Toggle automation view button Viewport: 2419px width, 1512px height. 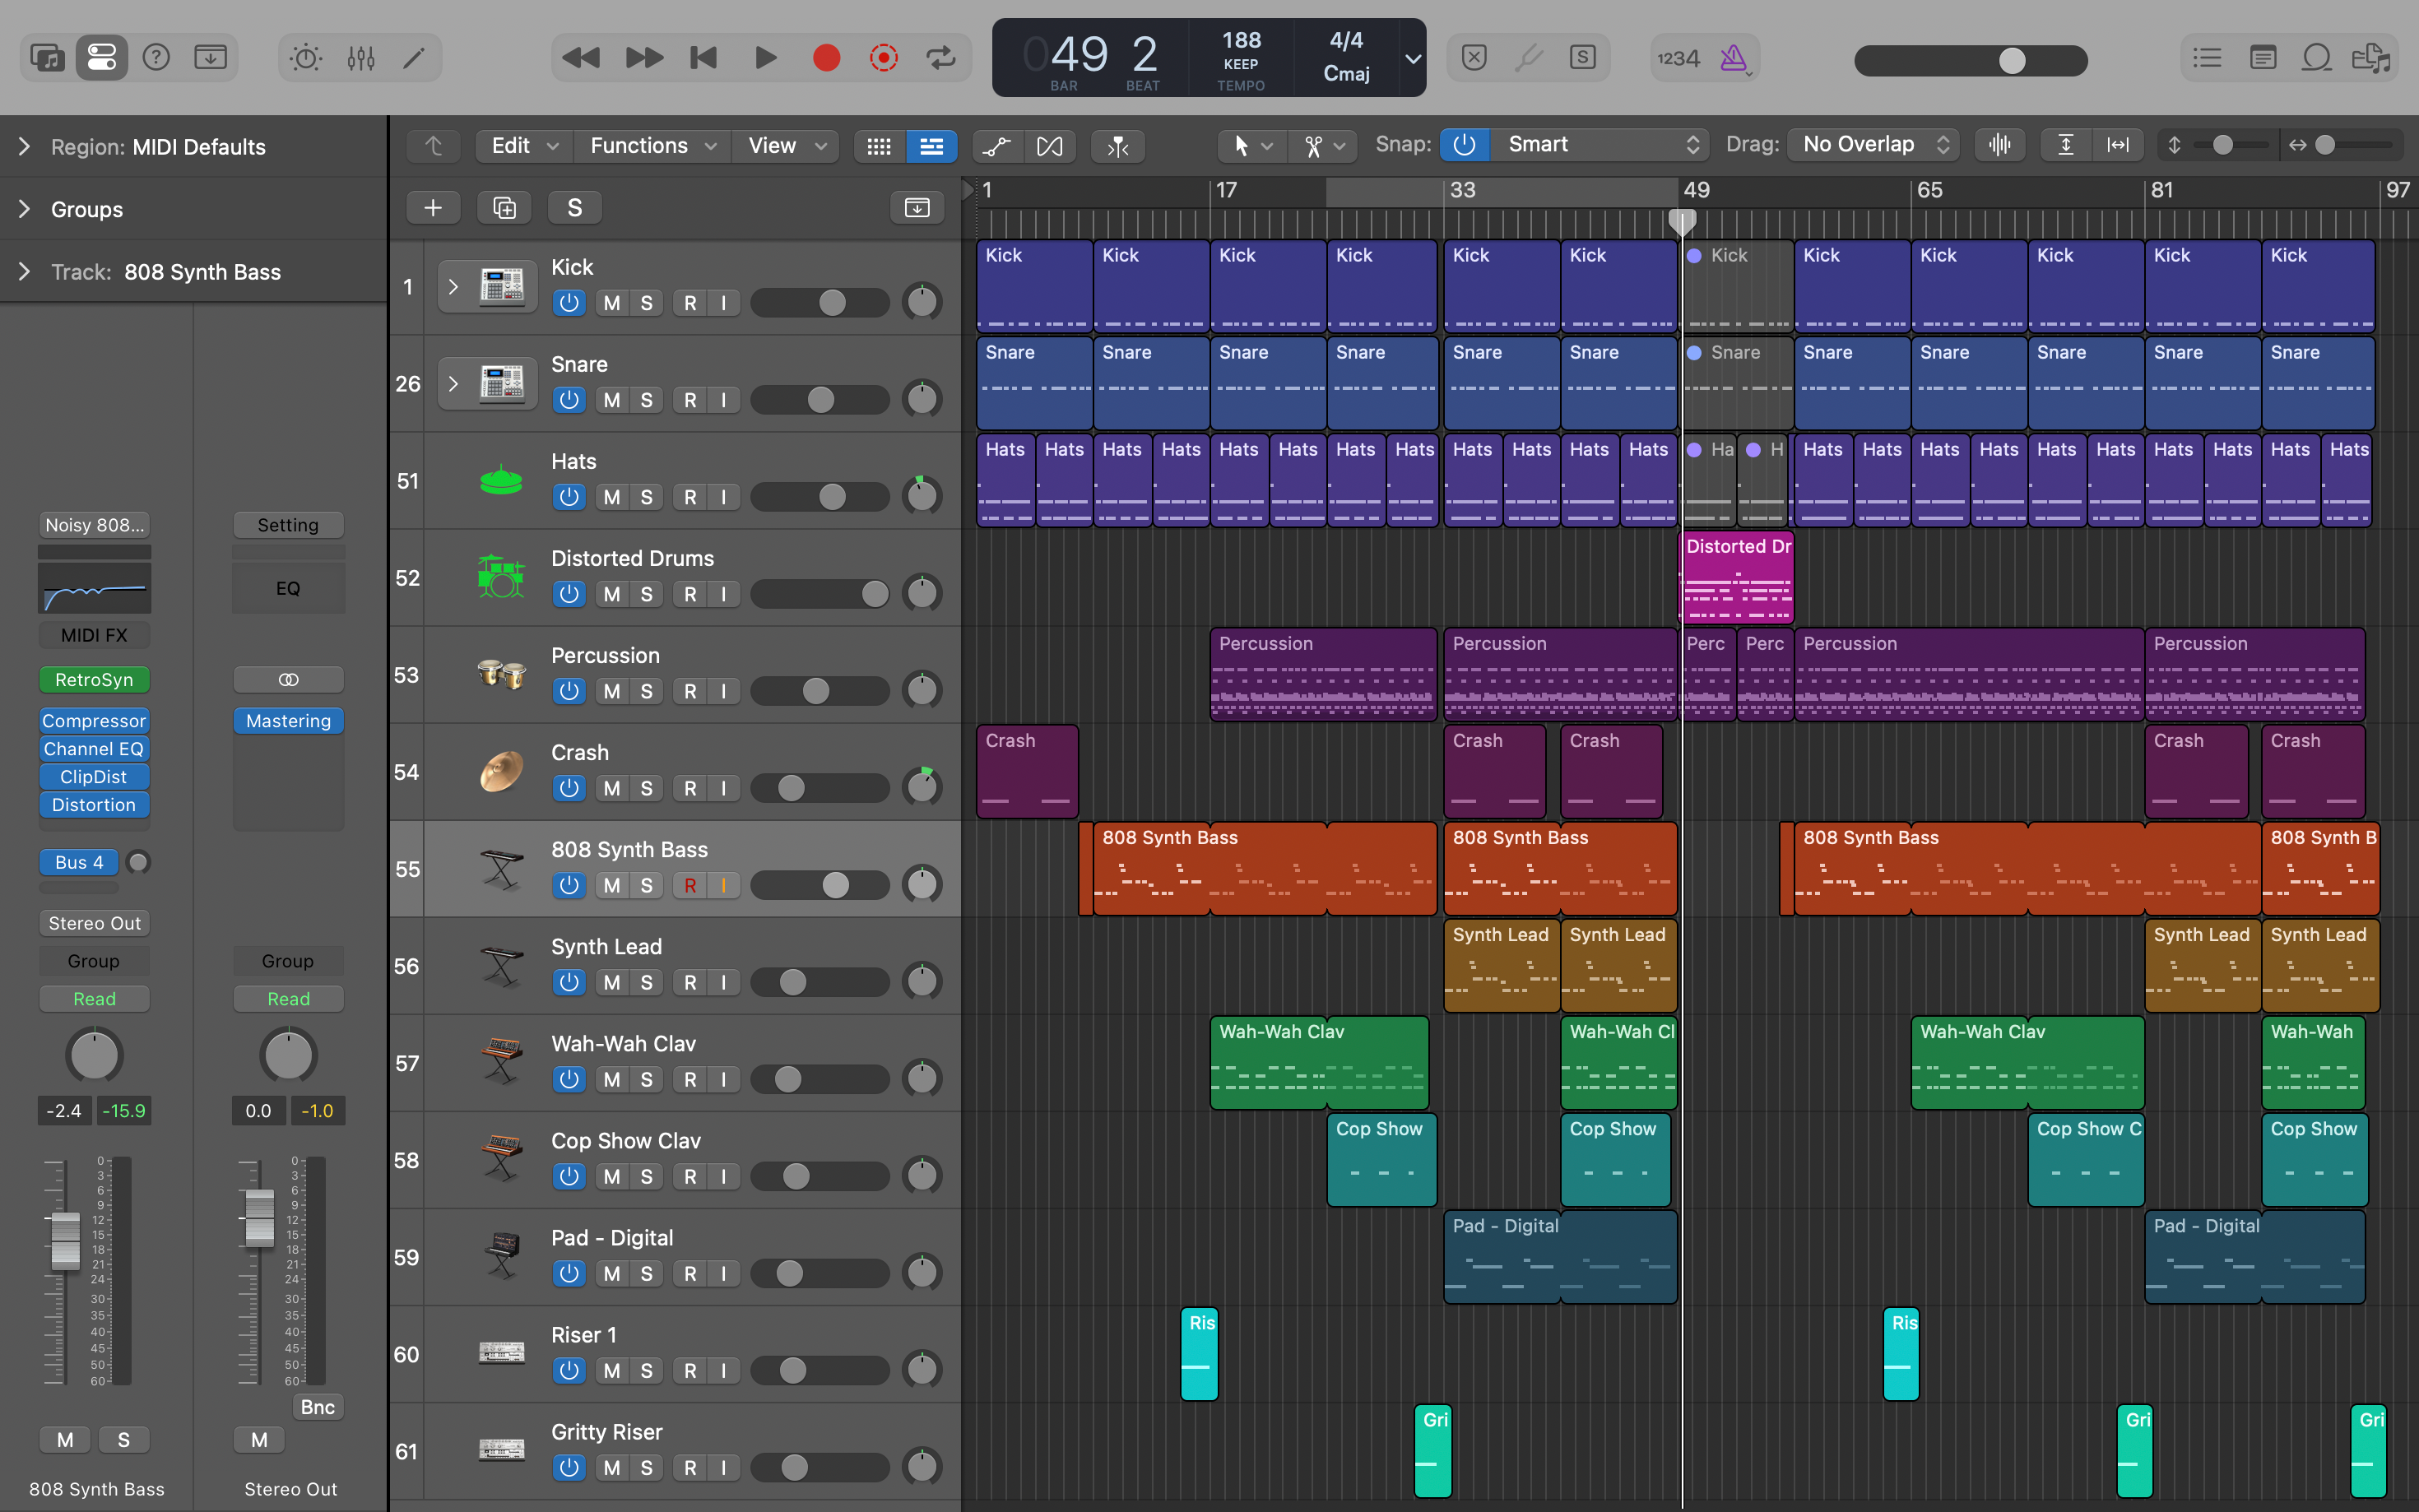pos(996,146)
